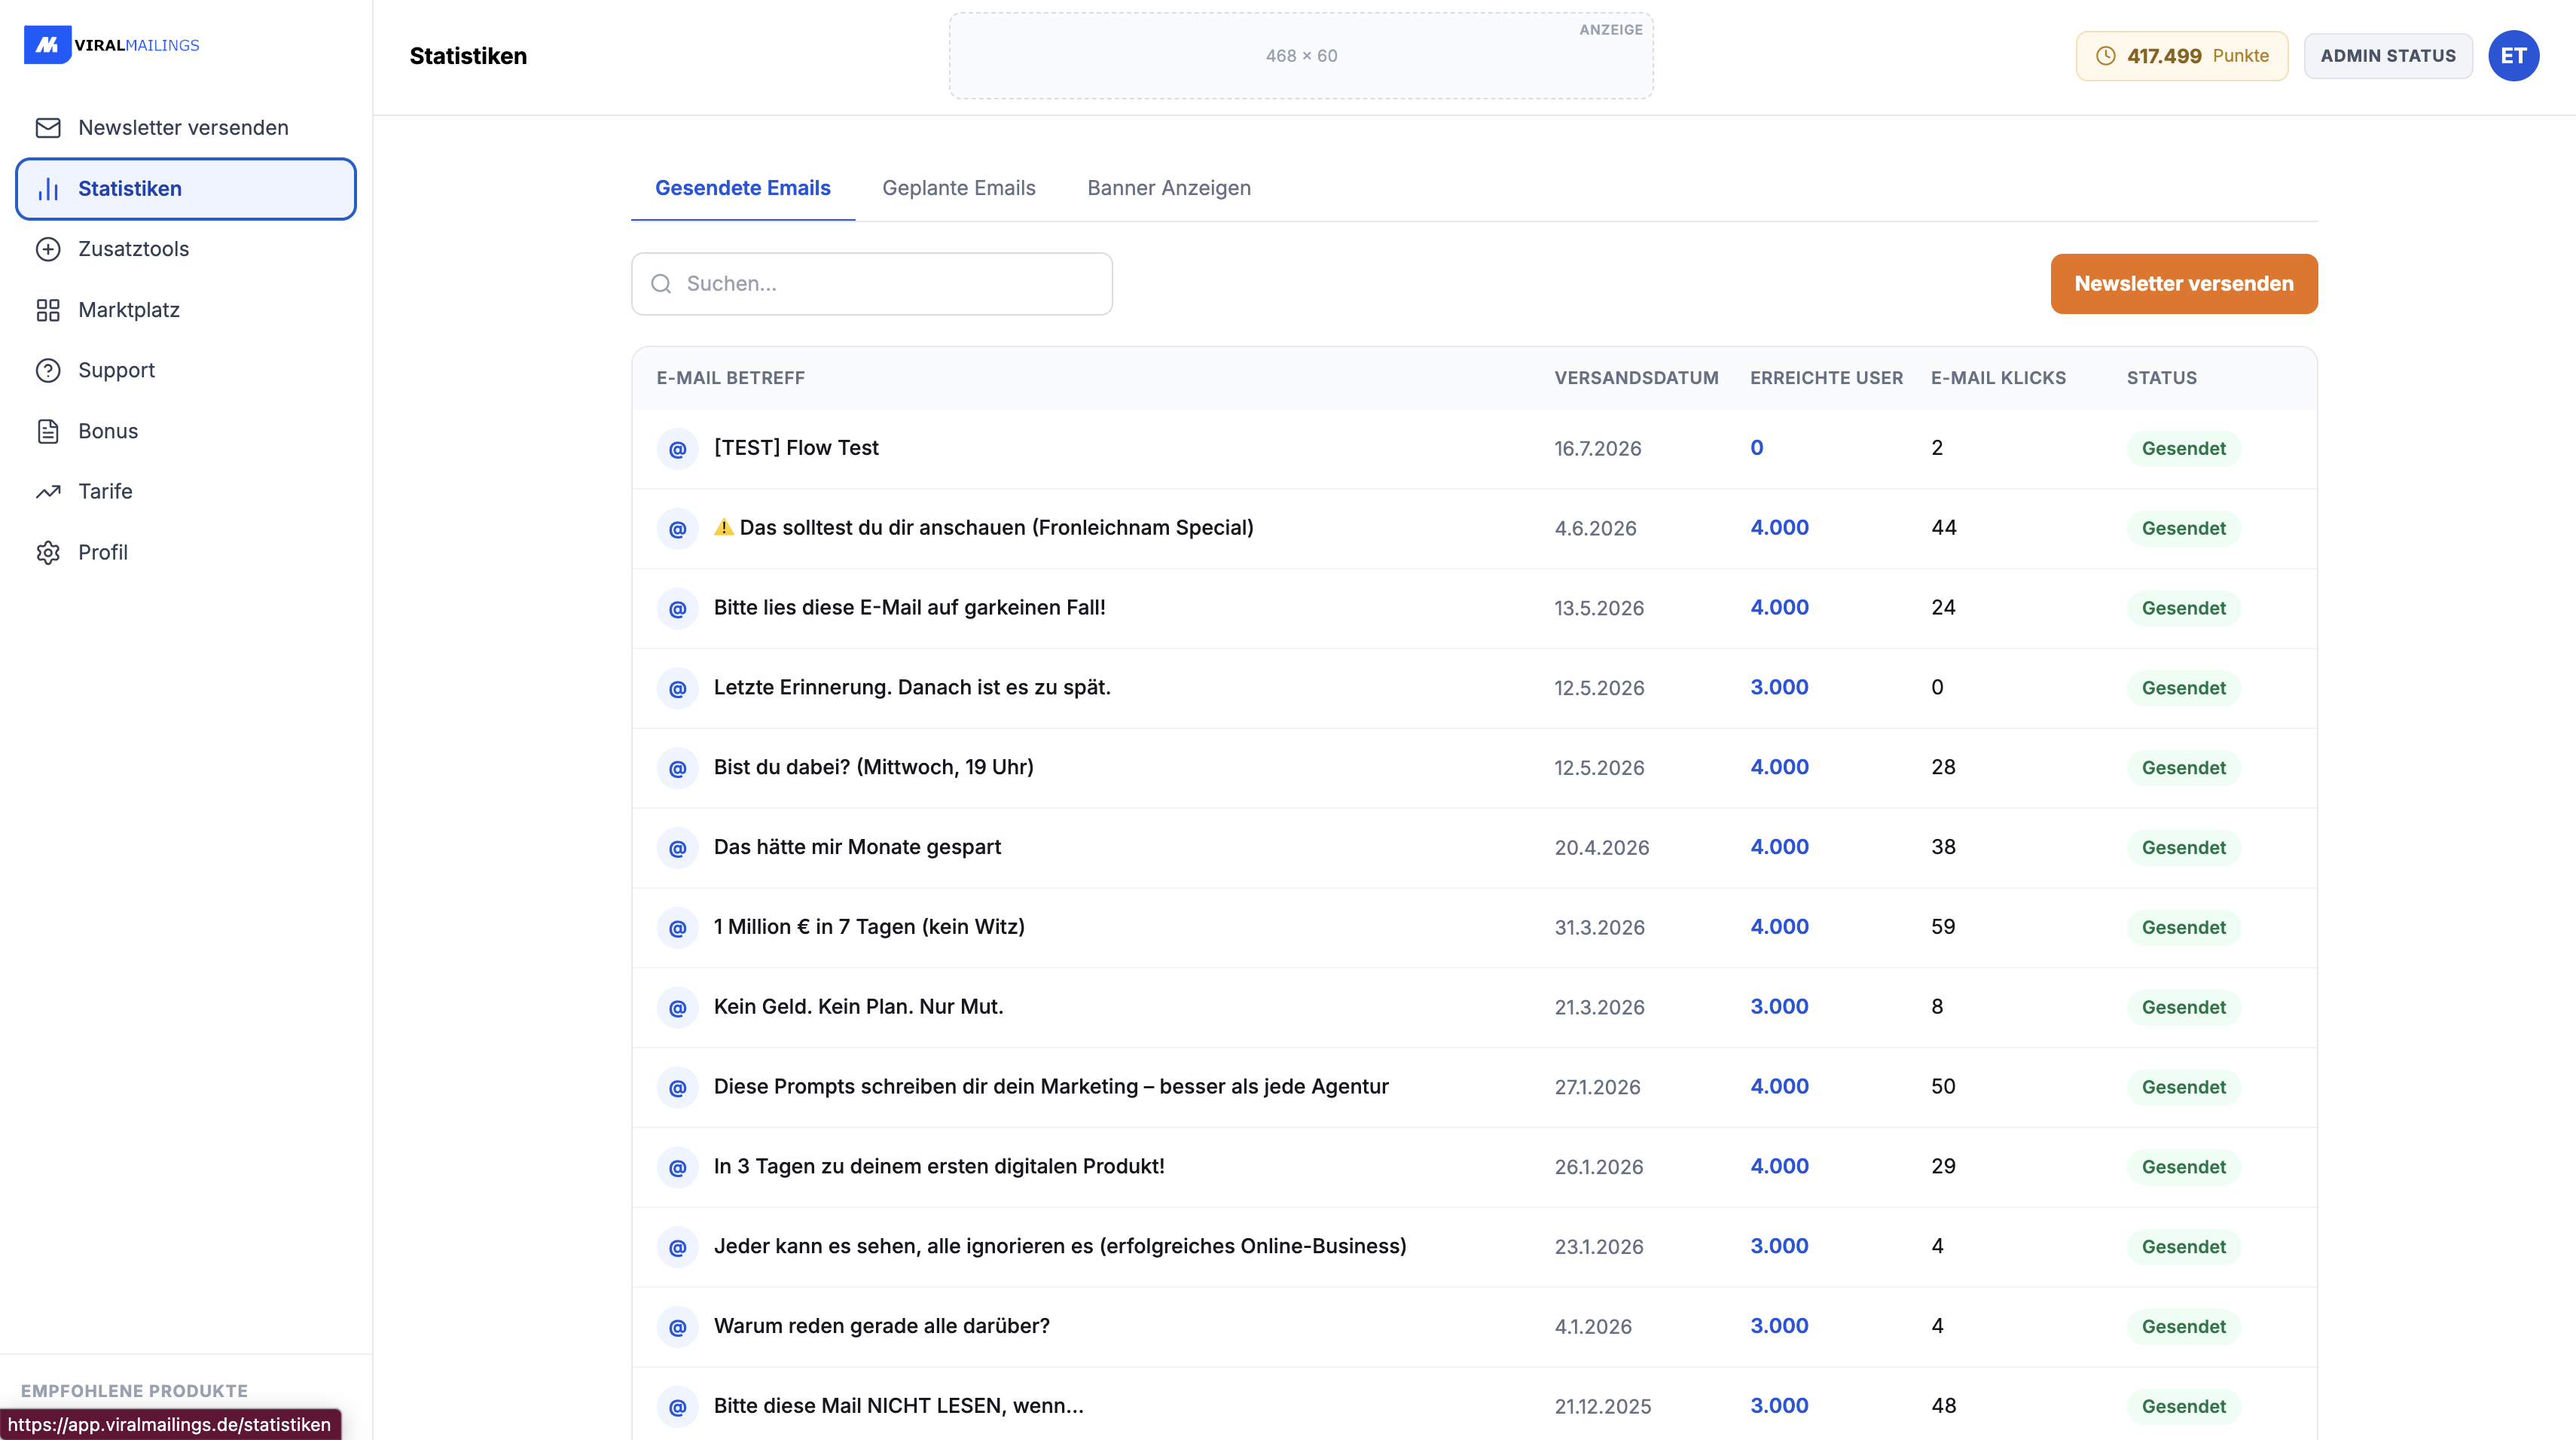The height and width of the screenshot is (1440, 2576).
Task: Switch to the Banner Anzeigen tab
Action: point(1168,188)
